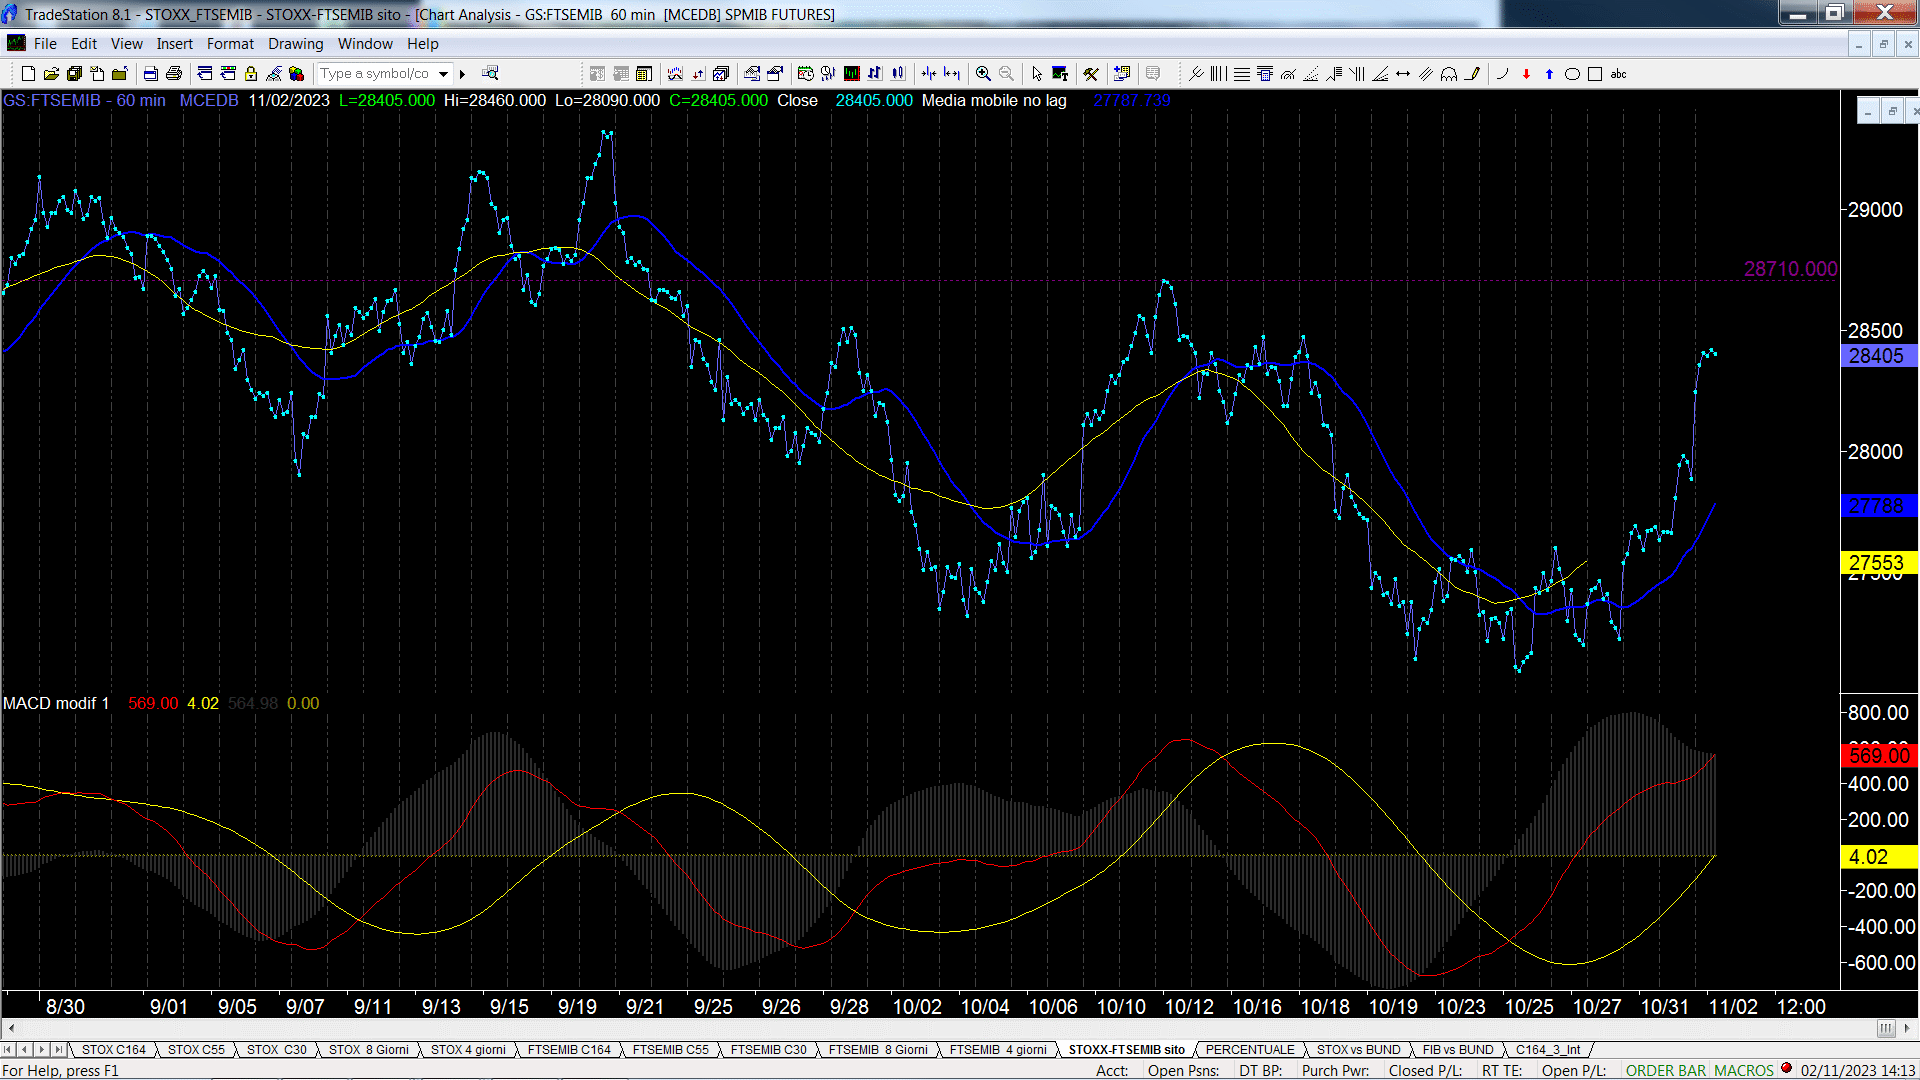Click the first-tab navigation arrow

point(8,1050)
